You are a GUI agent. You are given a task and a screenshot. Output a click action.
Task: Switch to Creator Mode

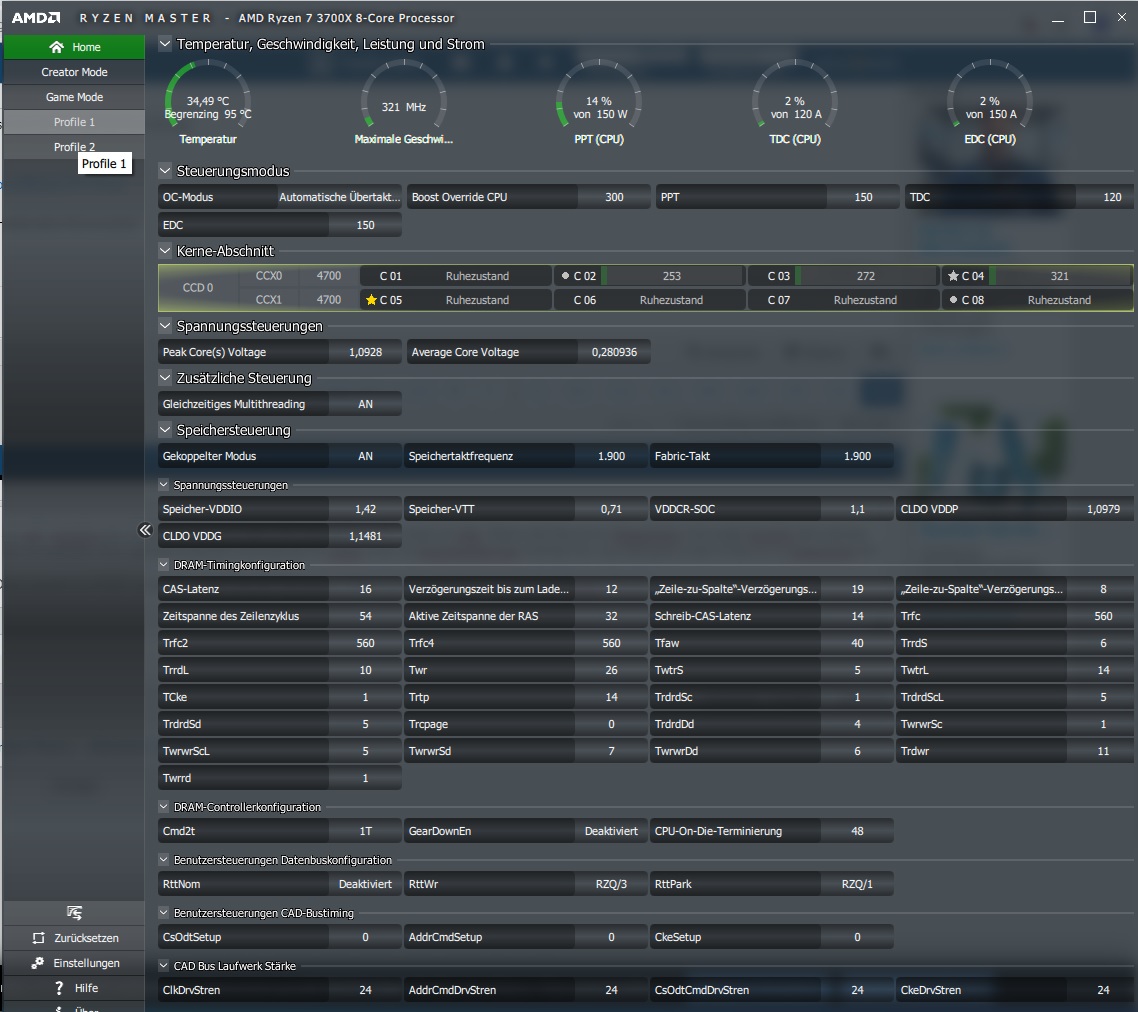(74, 72)
